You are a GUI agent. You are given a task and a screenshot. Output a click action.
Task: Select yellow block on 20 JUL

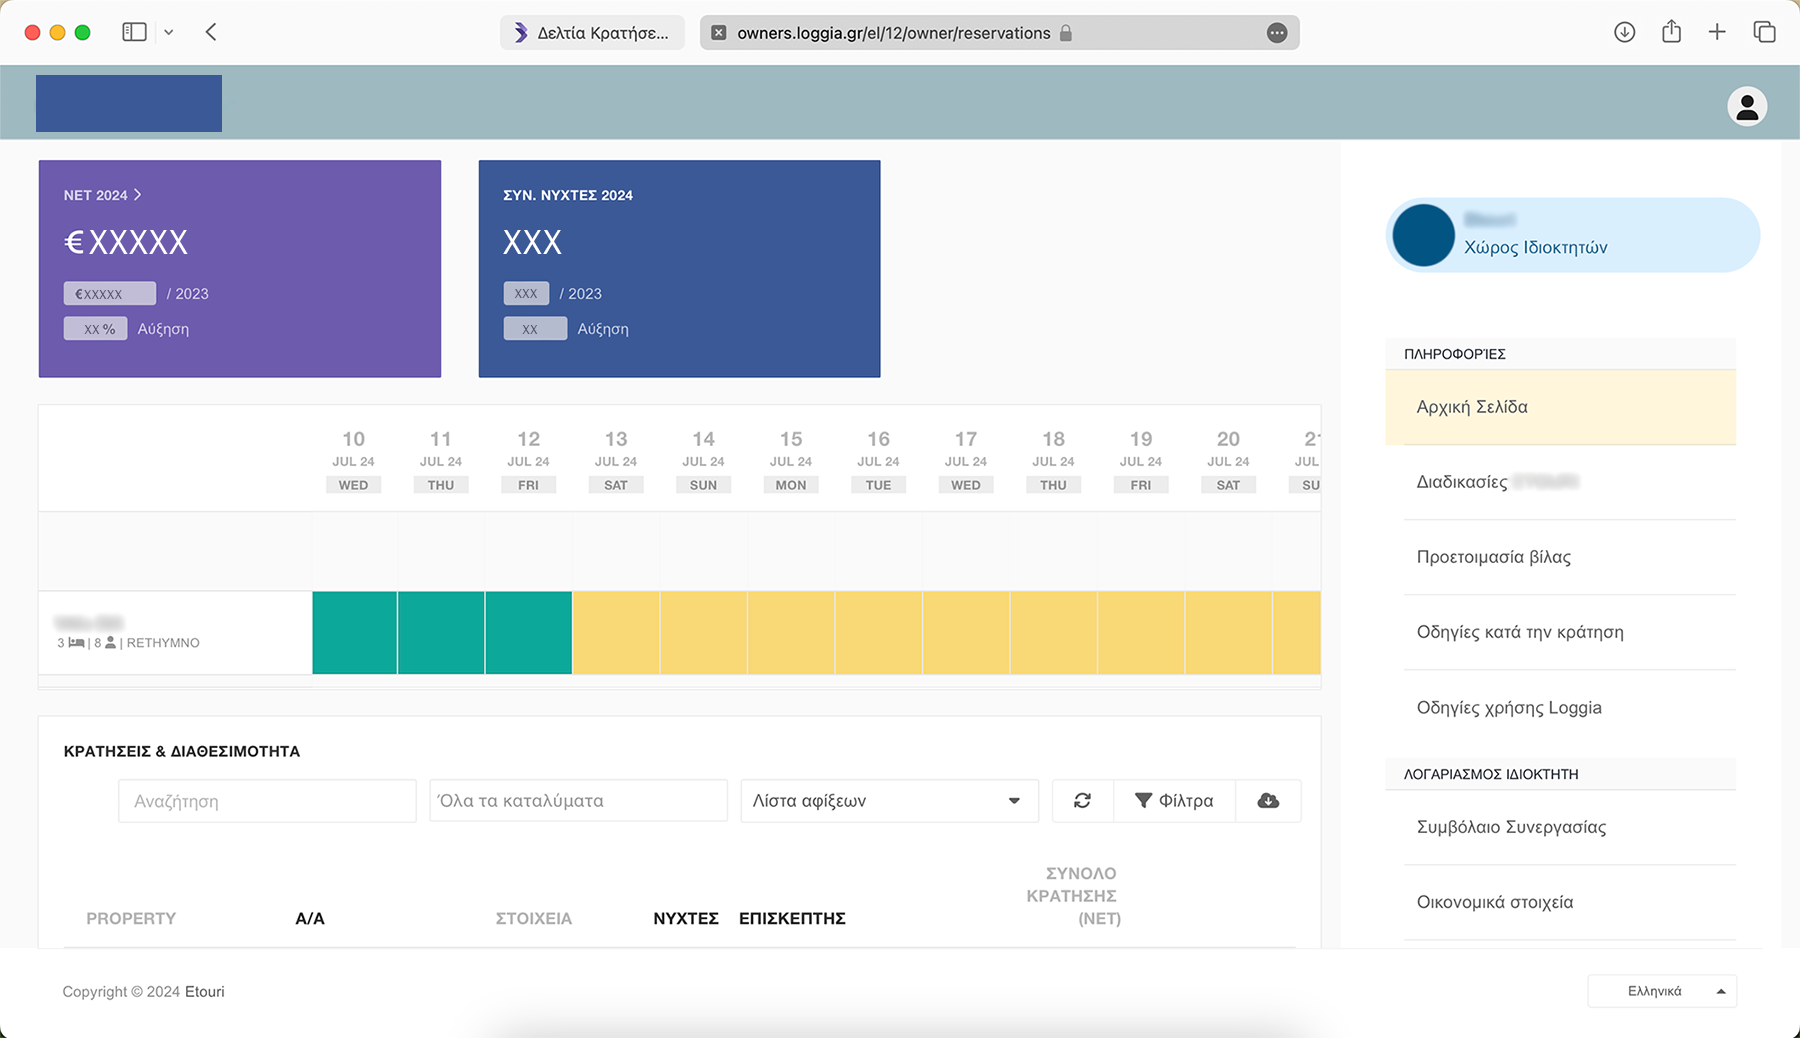tap(1229, 633)
